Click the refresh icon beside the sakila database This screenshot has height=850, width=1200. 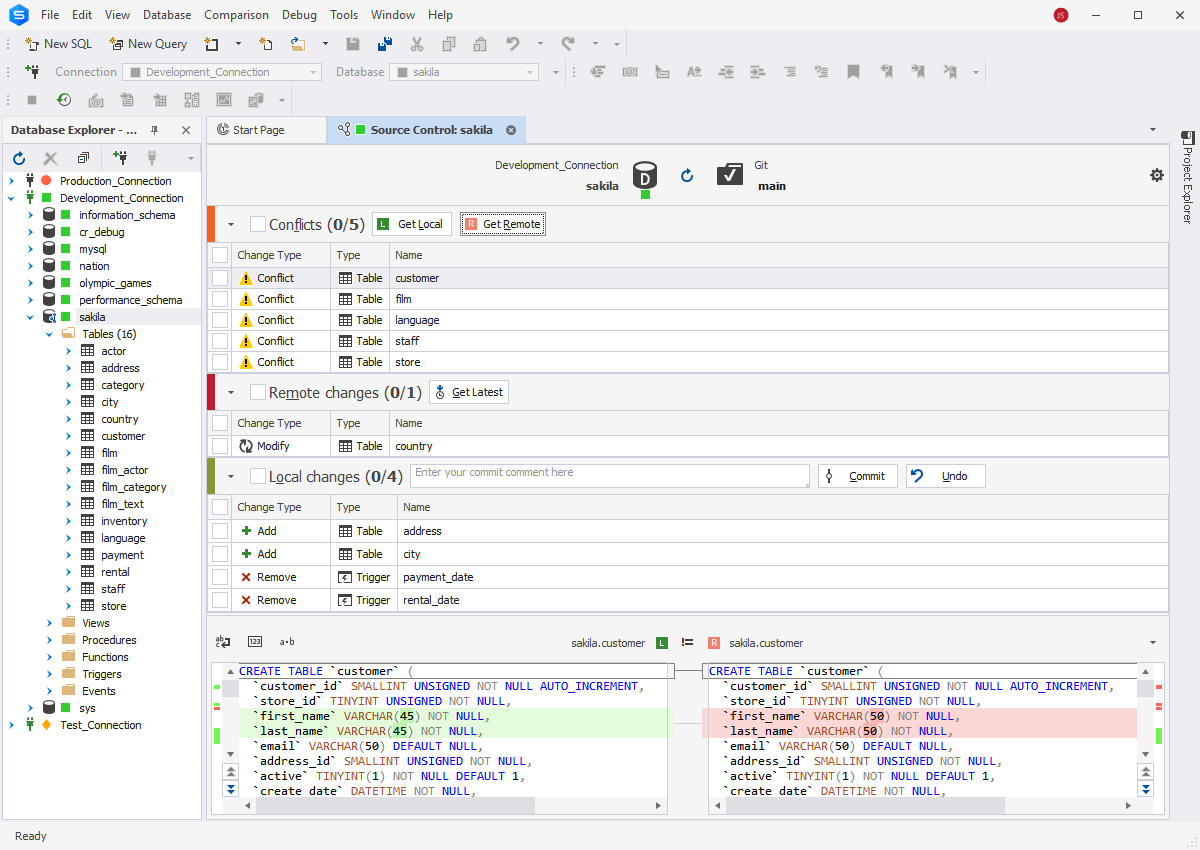click(687, 176)
